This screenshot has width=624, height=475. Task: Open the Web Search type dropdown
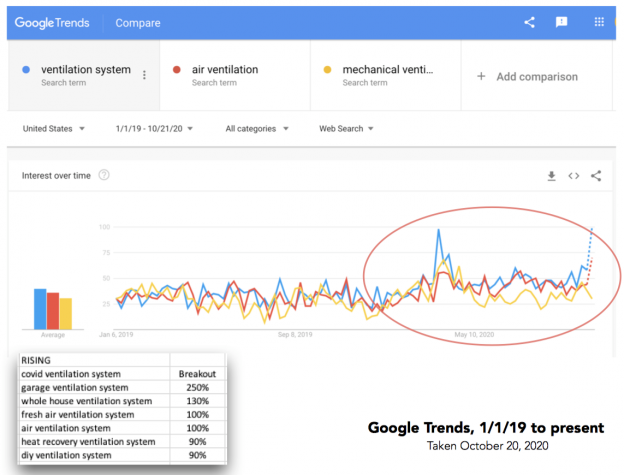pos(346,128)
